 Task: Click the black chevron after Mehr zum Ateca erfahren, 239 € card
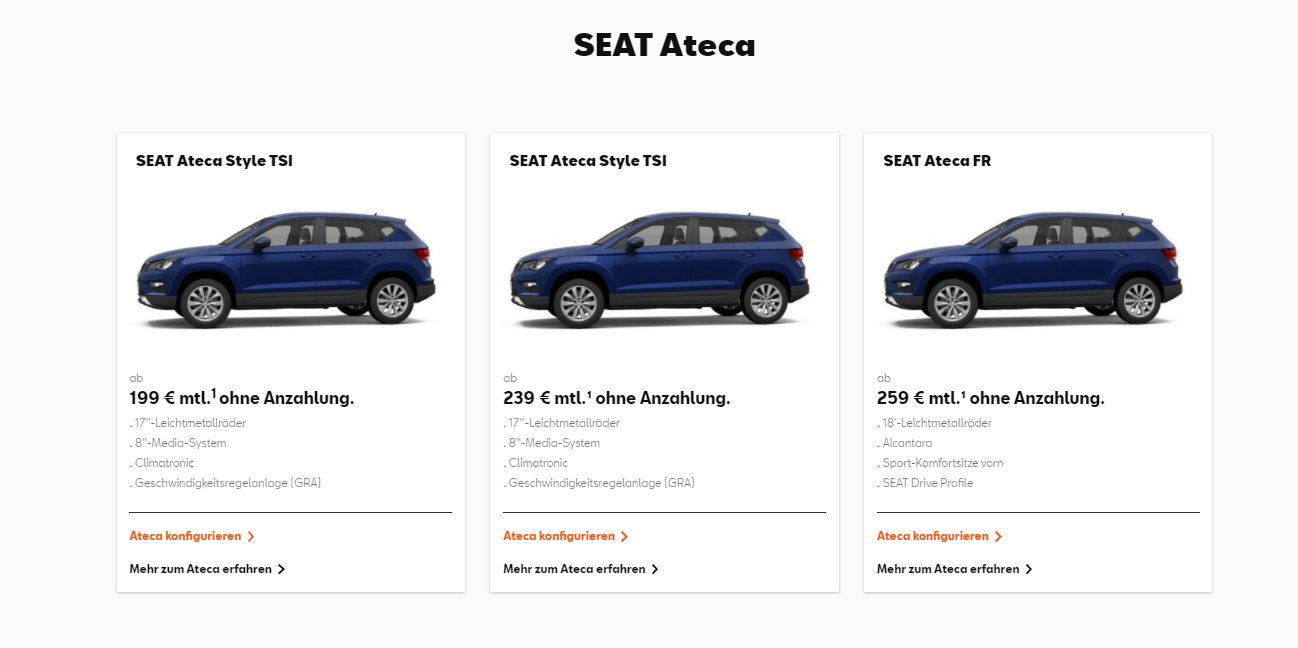pos(655,570)
